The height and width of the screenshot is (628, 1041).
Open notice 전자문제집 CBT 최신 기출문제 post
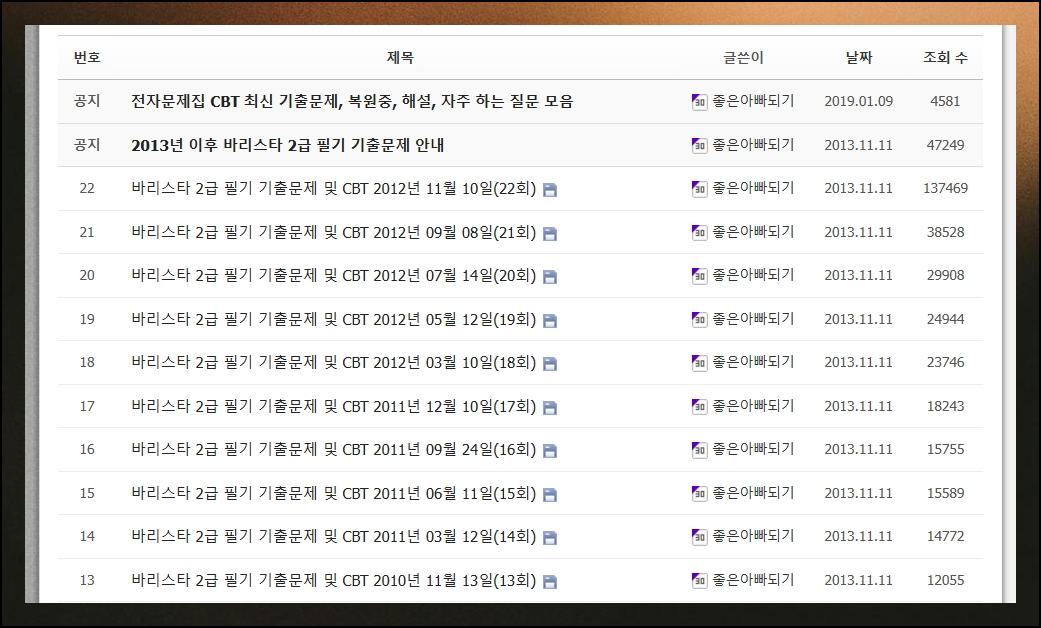[352, 102]
